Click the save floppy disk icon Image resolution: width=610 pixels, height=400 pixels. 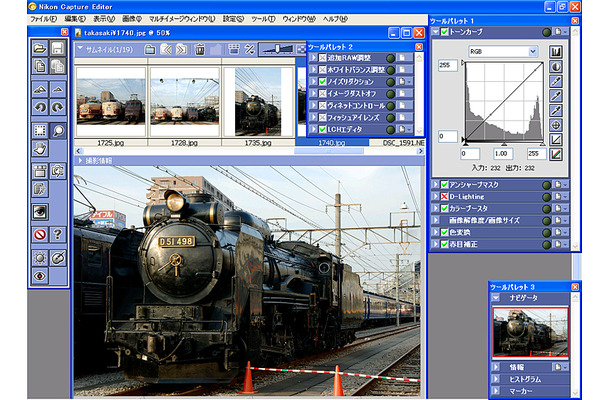[x=58, y=48]
